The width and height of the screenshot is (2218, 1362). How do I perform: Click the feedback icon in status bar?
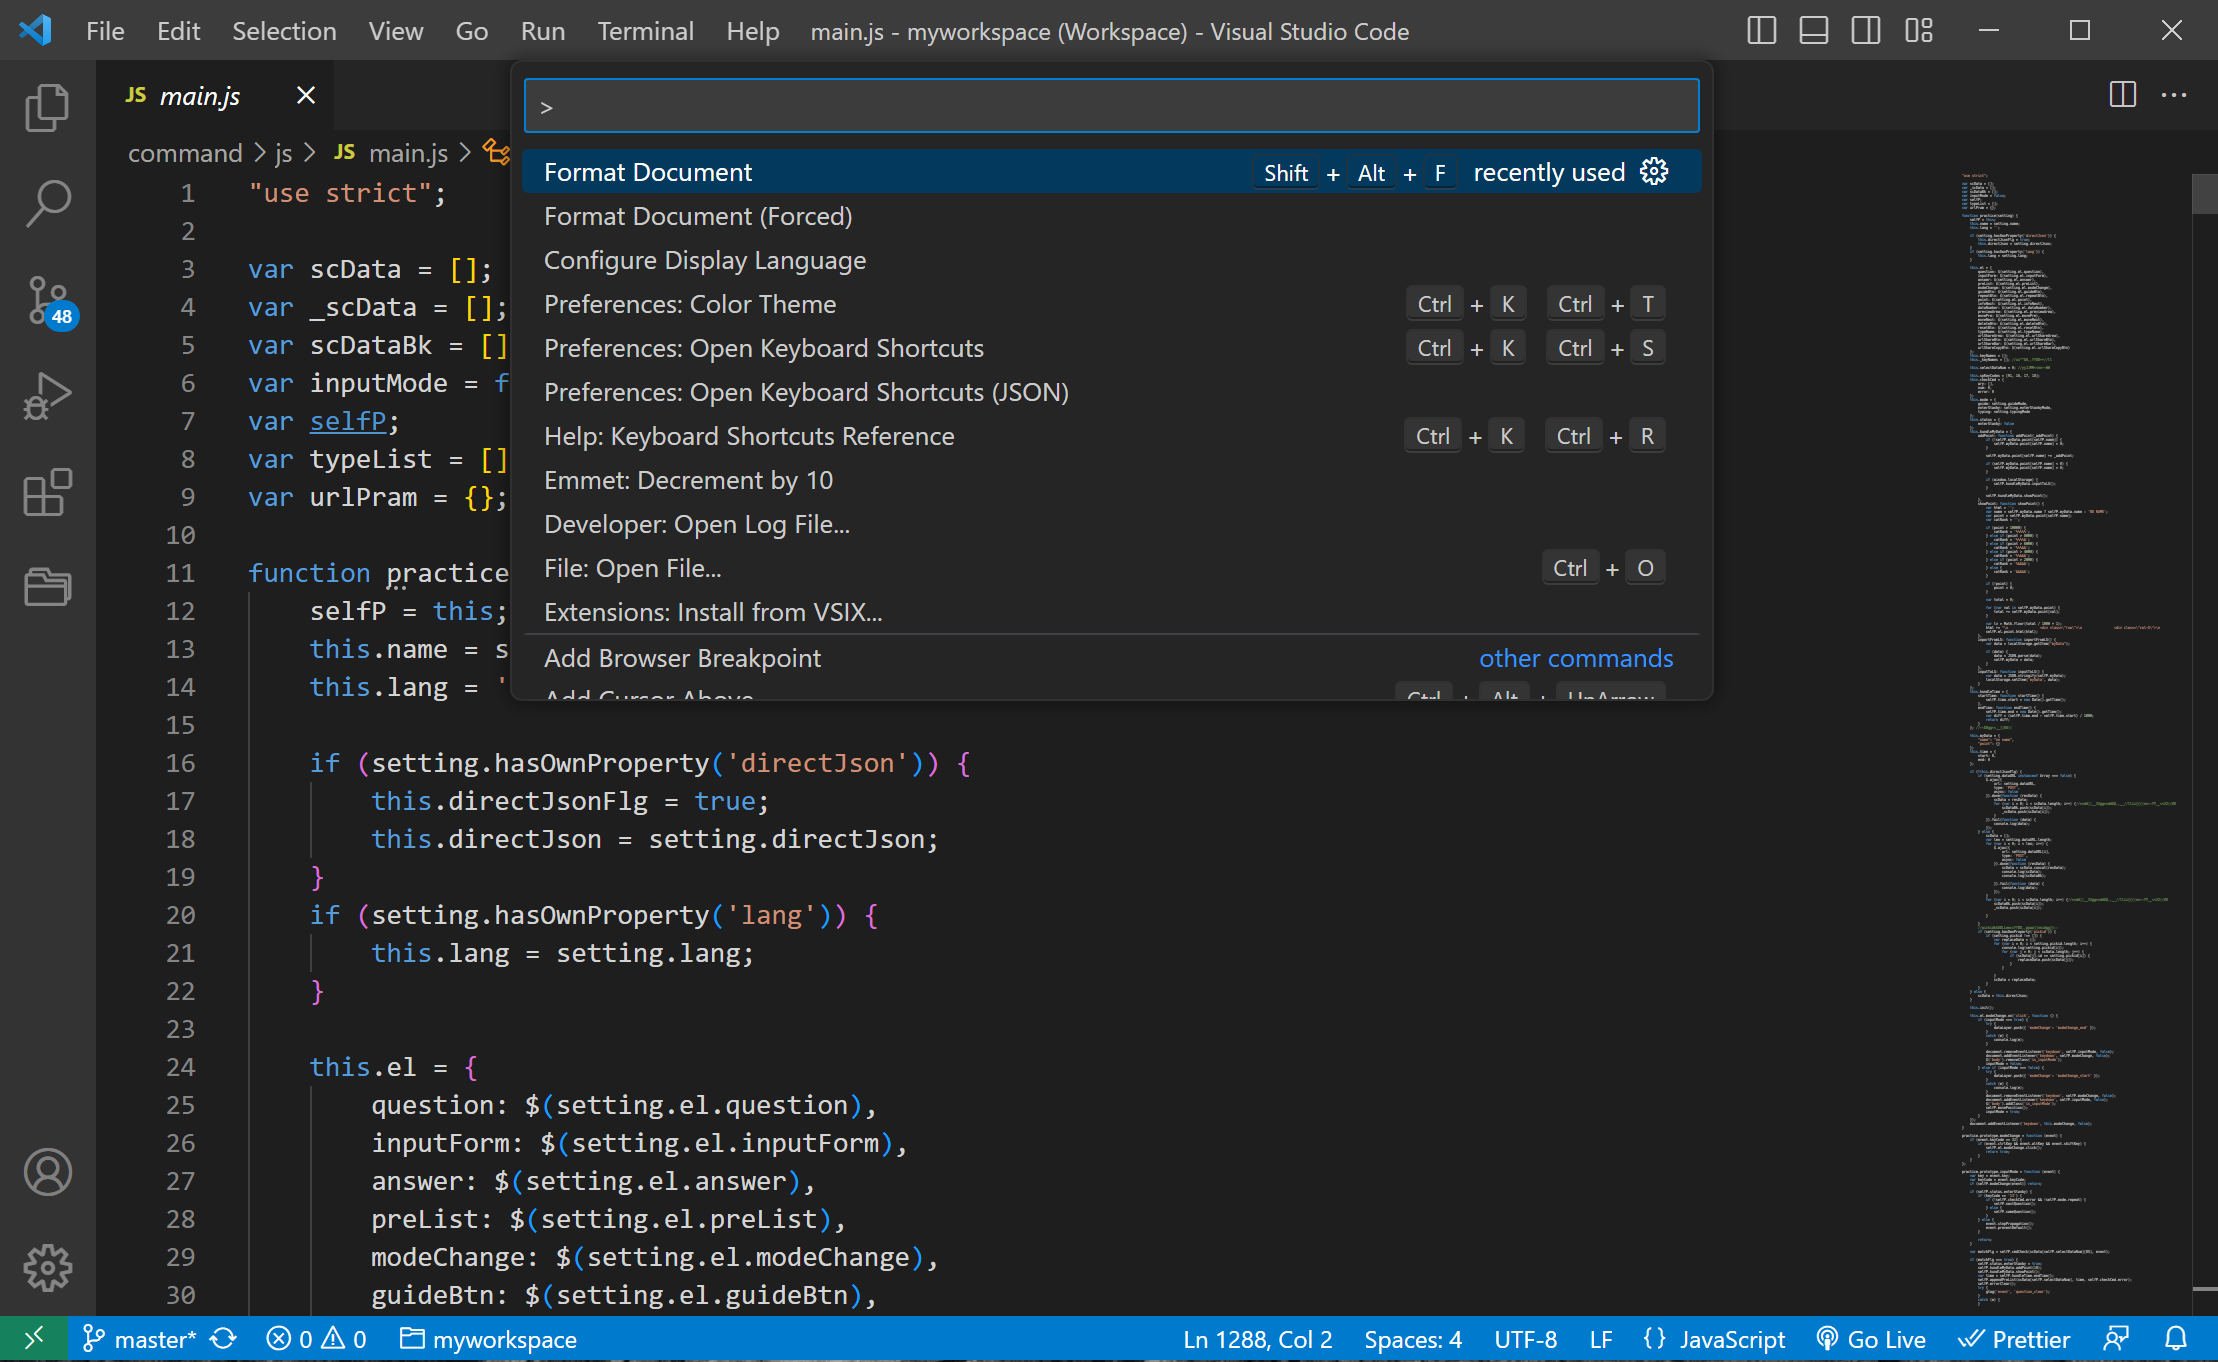2116,1339
